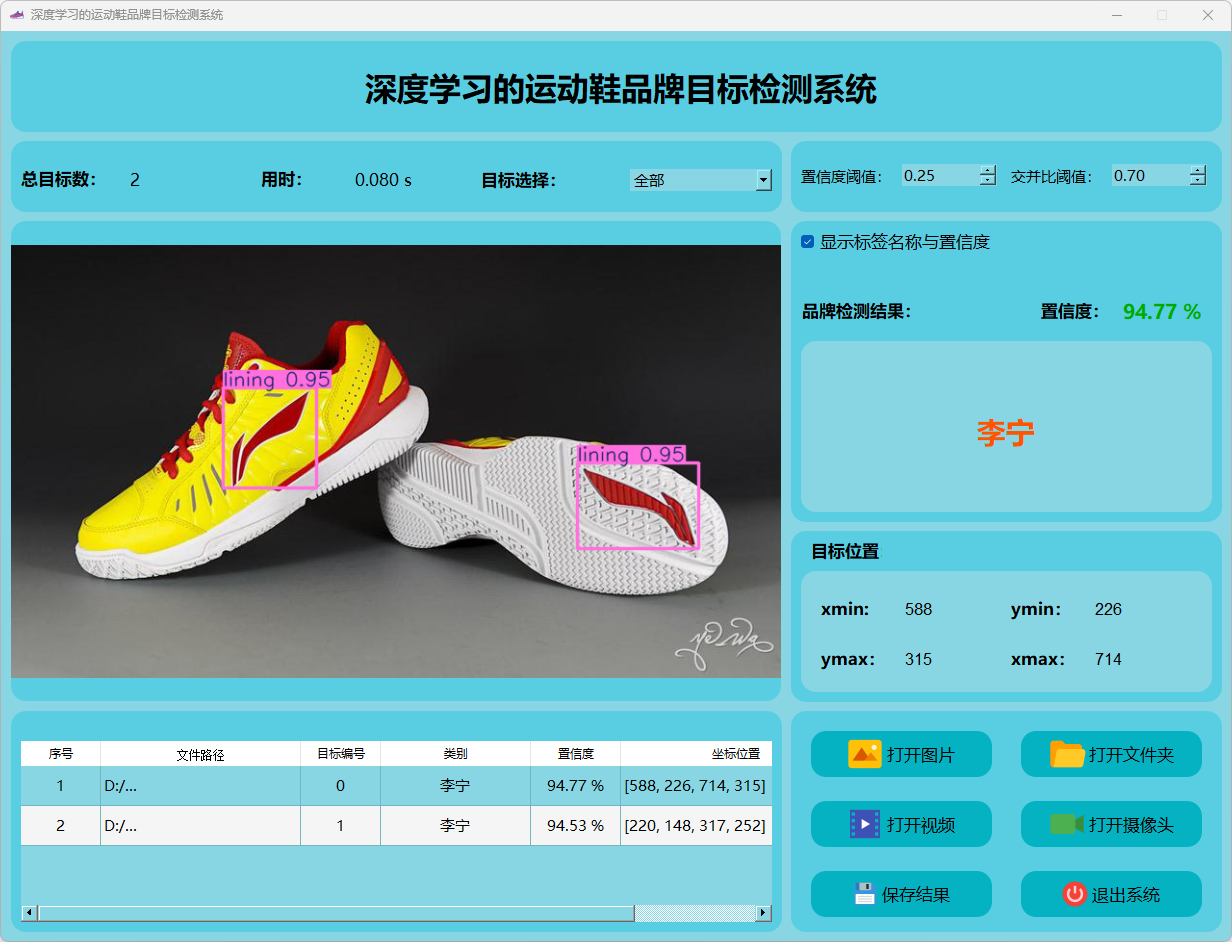Click the 打开摄像头 button
The image size is (1232, 942).
[x=1111, y=824]
